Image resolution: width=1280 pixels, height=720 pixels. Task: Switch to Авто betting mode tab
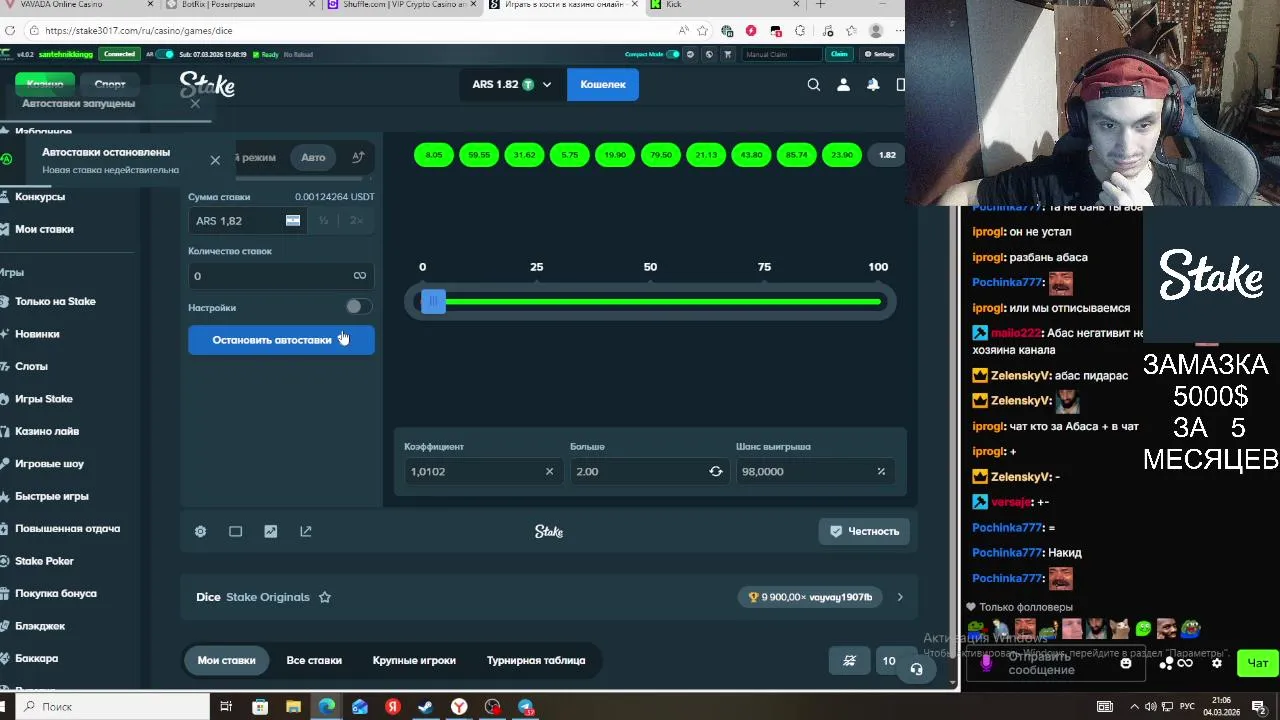click(x=313, y=157)
